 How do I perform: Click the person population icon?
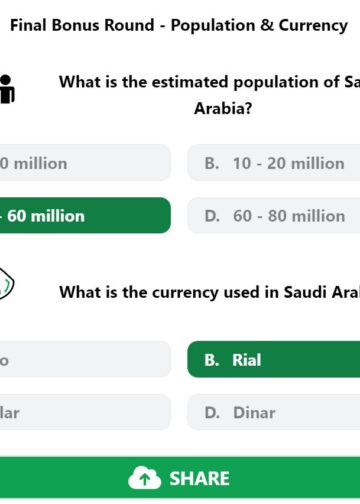(x=7, y=89)
